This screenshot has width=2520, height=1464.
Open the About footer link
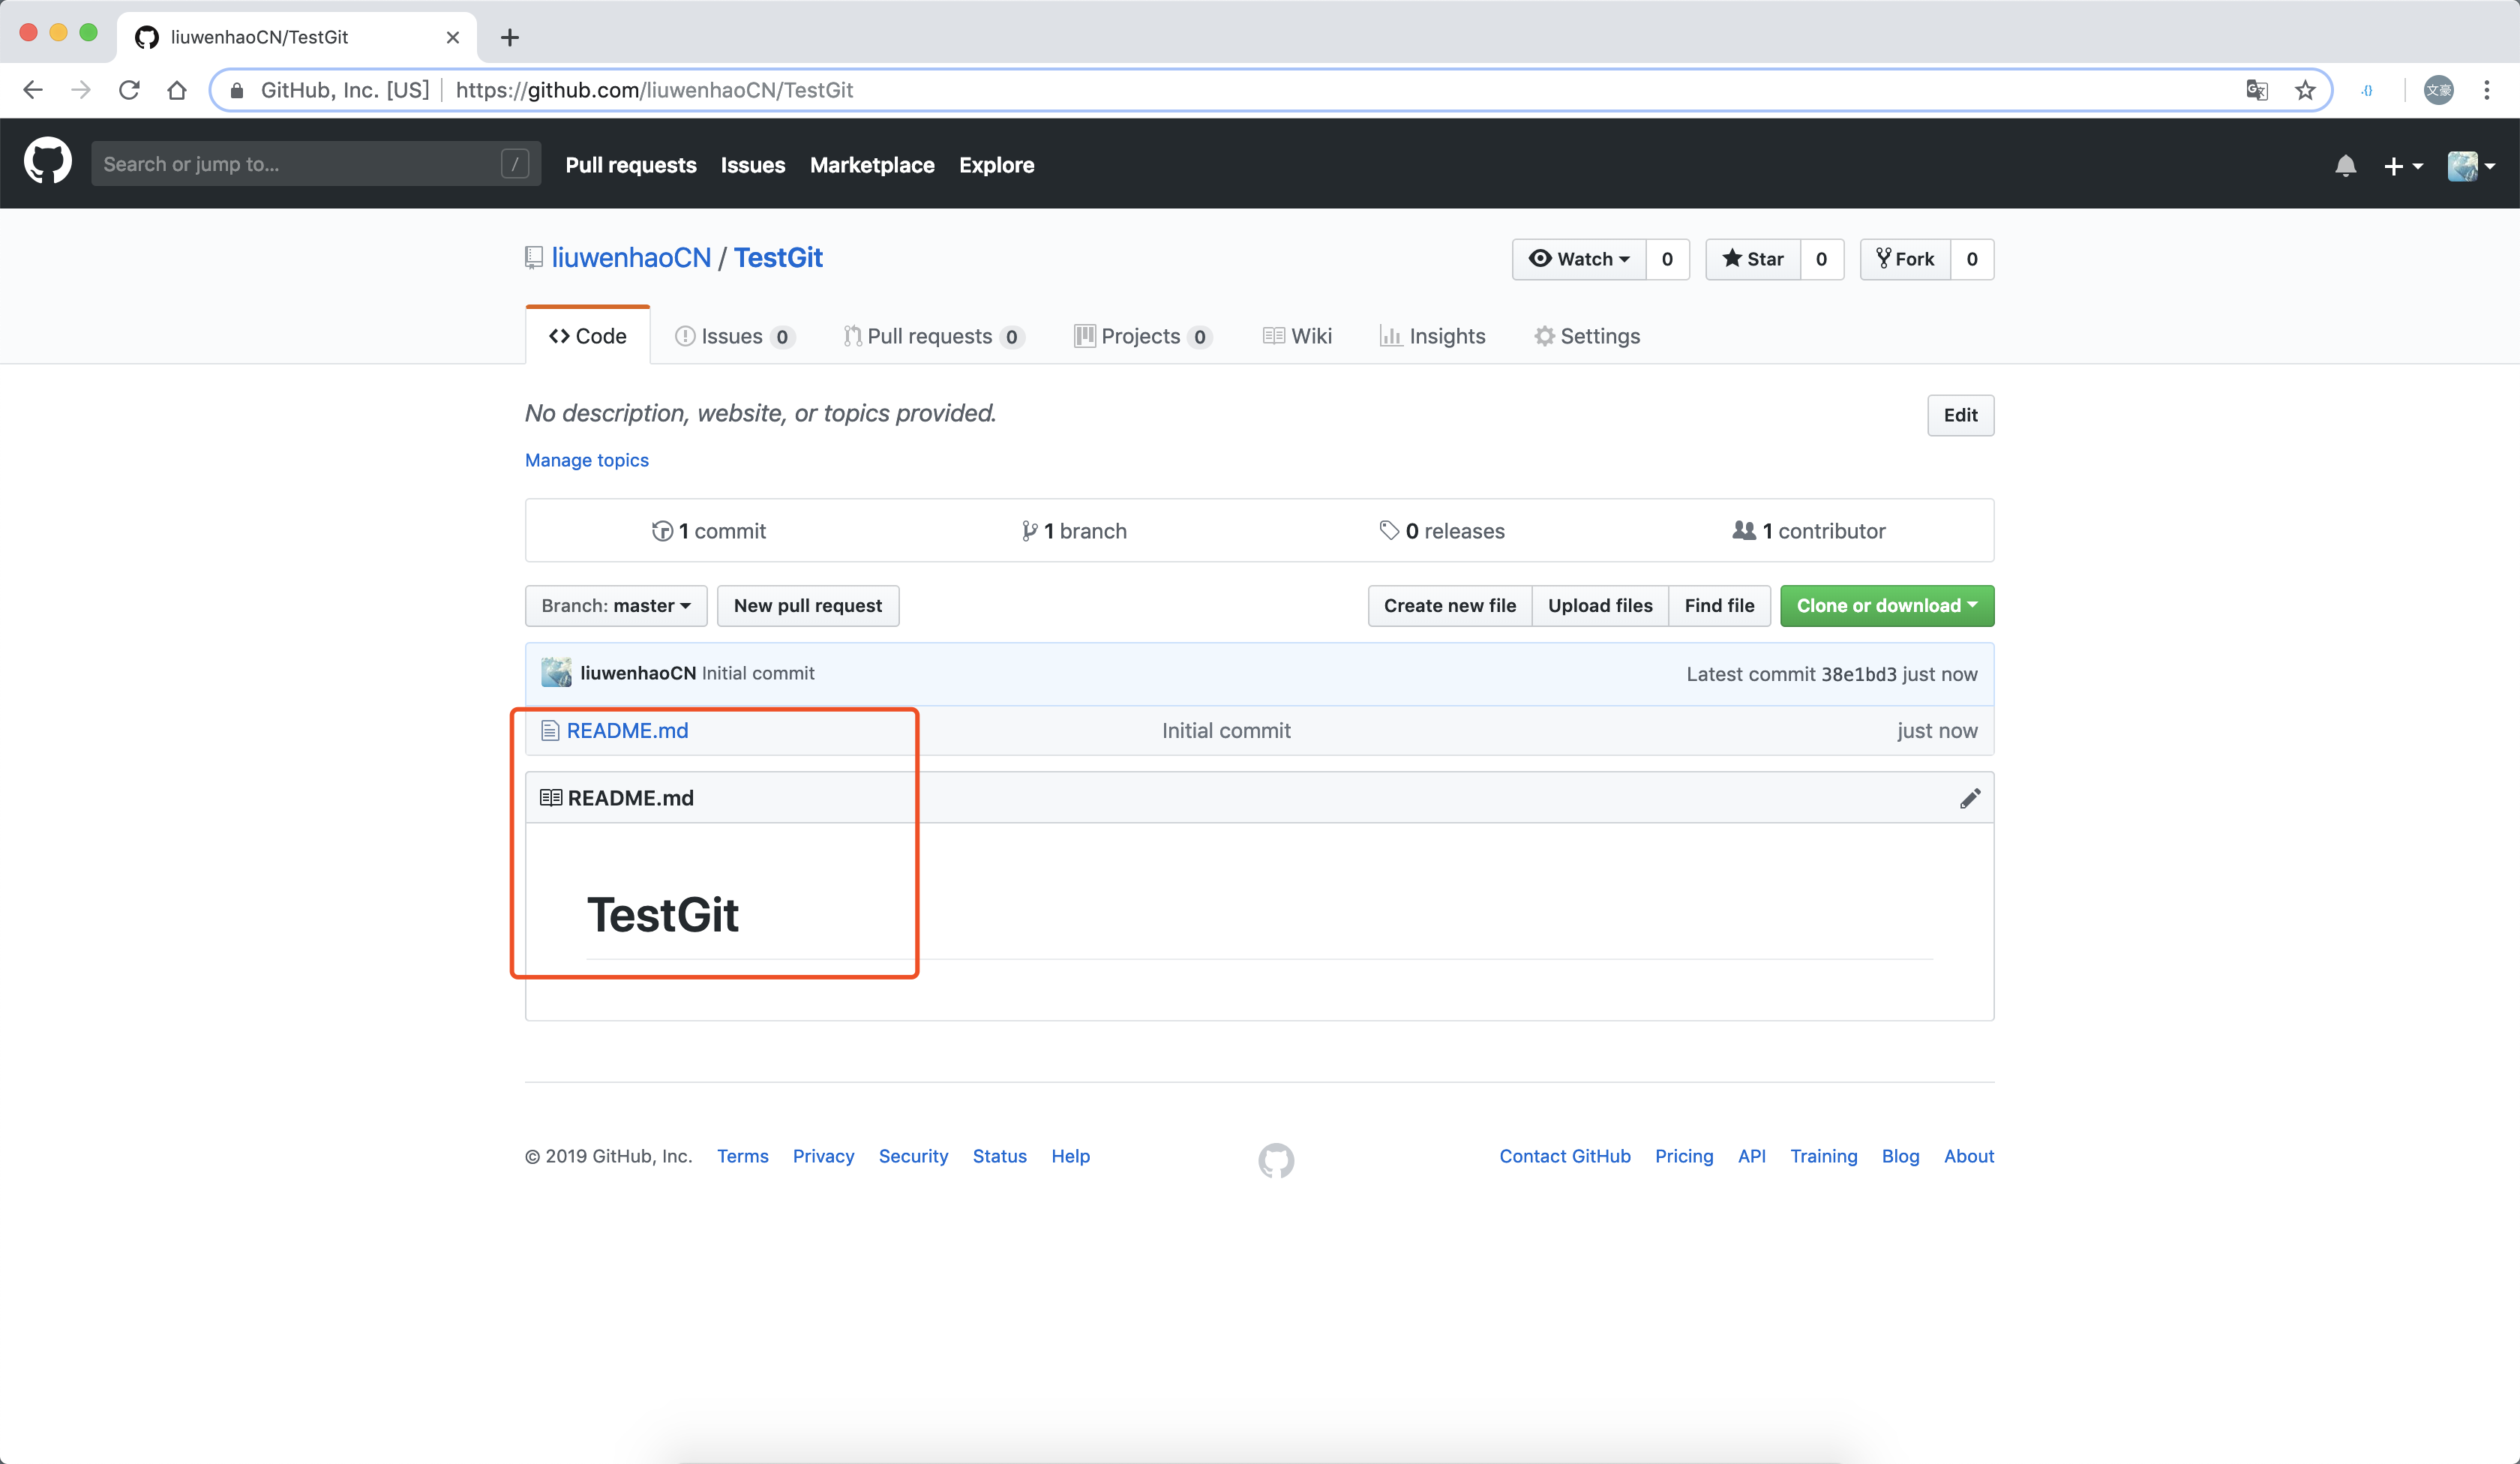pyautogui.click(x=1969, y=1156)
